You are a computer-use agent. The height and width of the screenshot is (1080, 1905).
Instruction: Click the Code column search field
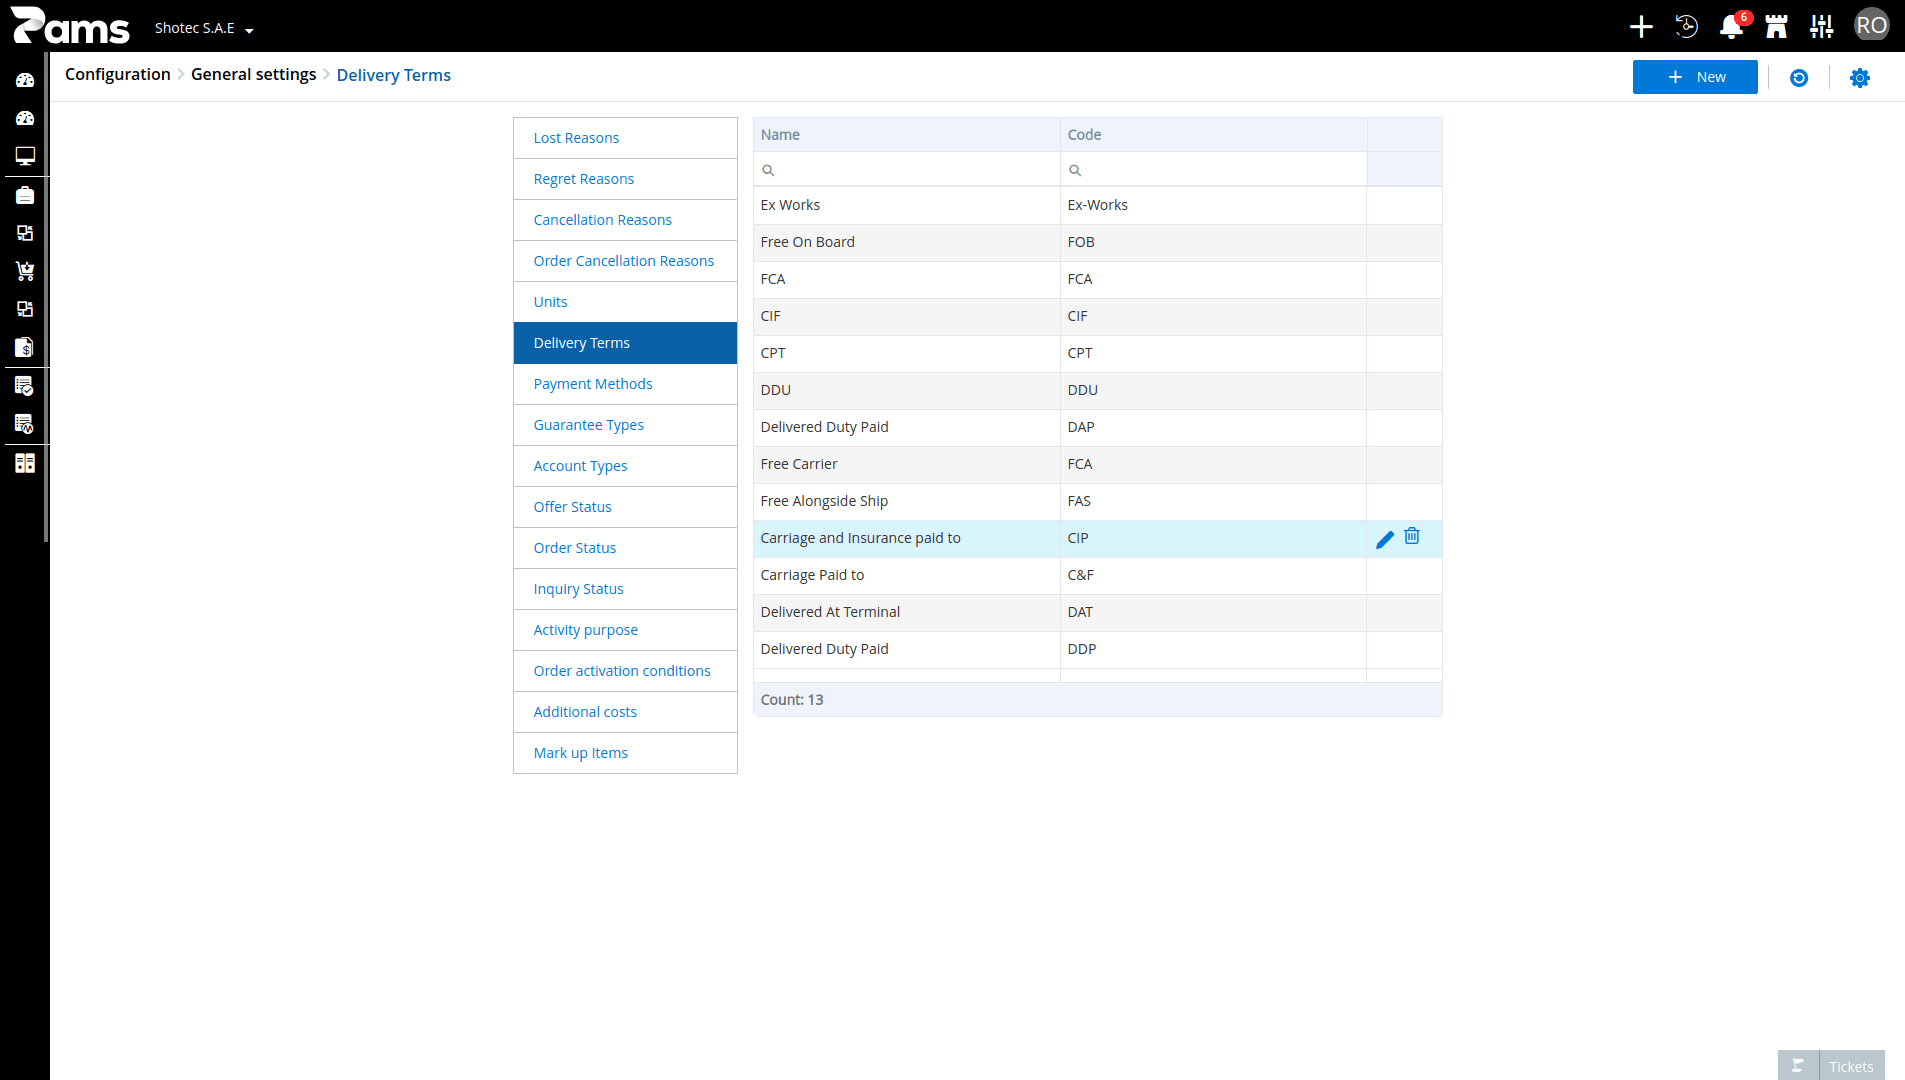(x=1213, y=170)
